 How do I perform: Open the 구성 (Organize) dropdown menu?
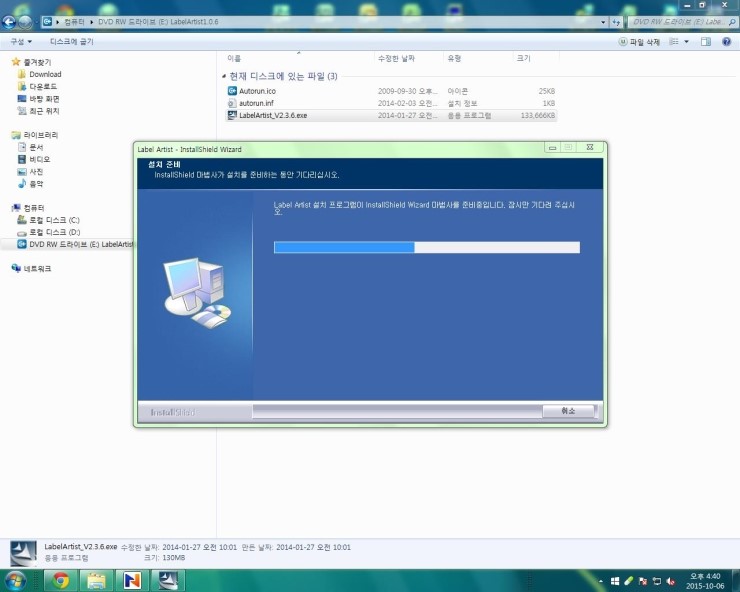20,42
